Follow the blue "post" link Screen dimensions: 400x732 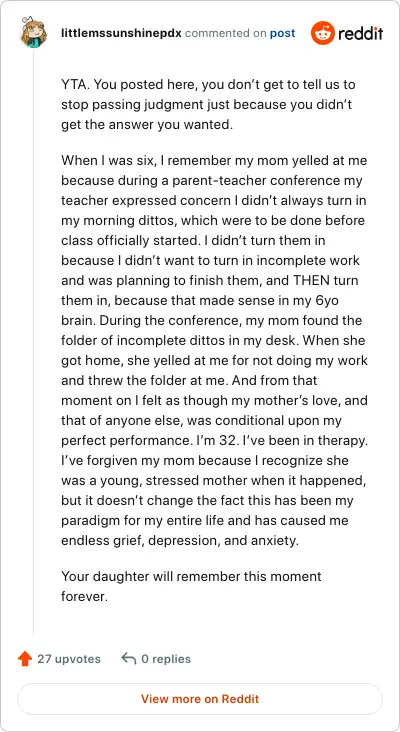pyautogui.click(x=282, y=34)
